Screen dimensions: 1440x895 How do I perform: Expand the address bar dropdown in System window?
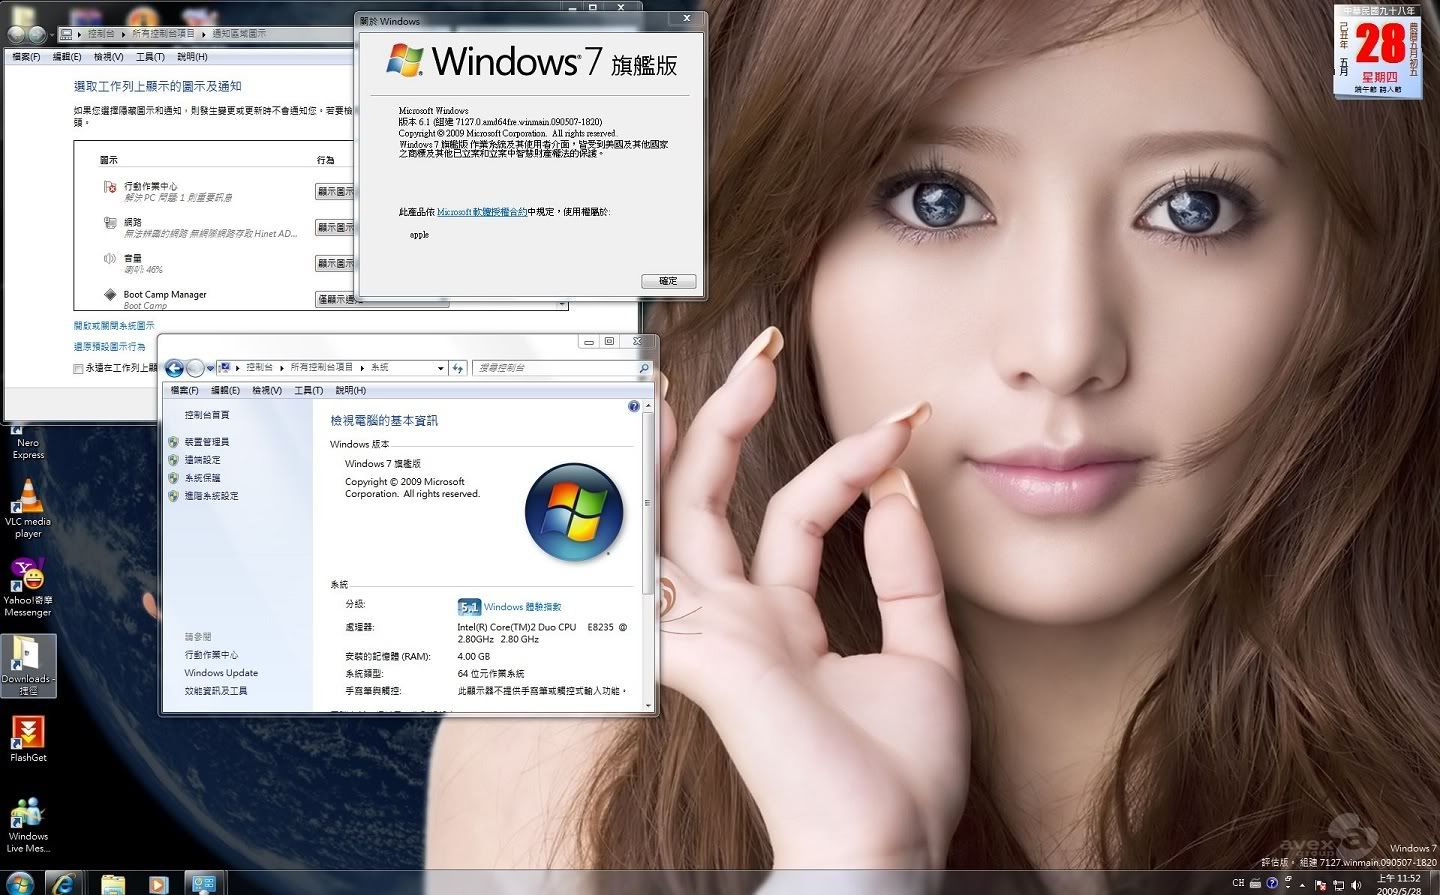pos(440,368)
